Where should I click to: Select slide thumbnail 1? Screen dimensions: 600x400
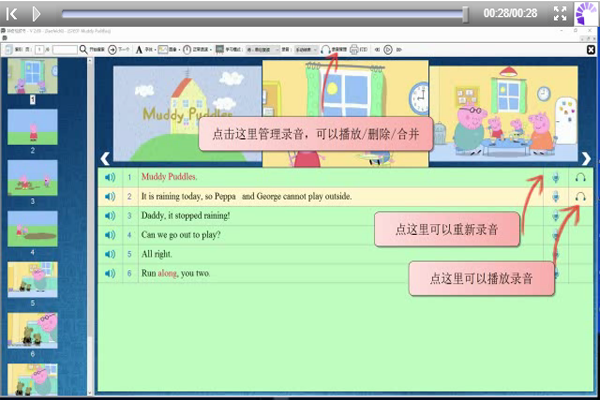tap(33, 76)
